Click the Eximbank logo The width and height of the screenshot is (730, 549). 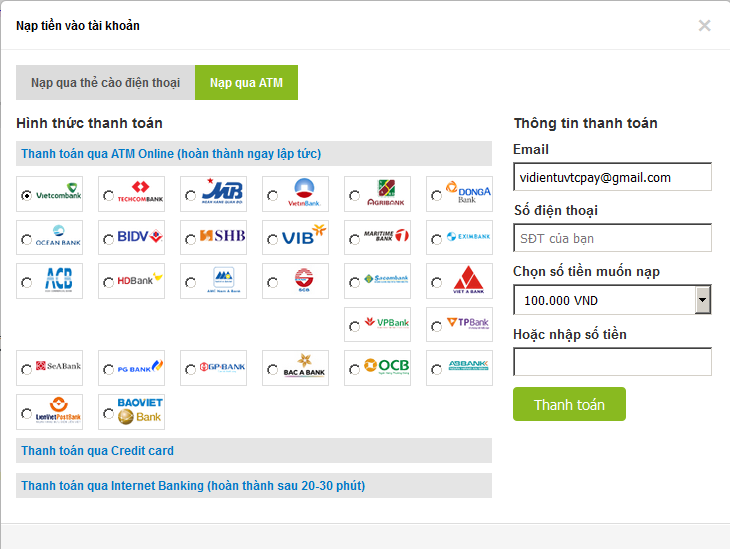468,236
